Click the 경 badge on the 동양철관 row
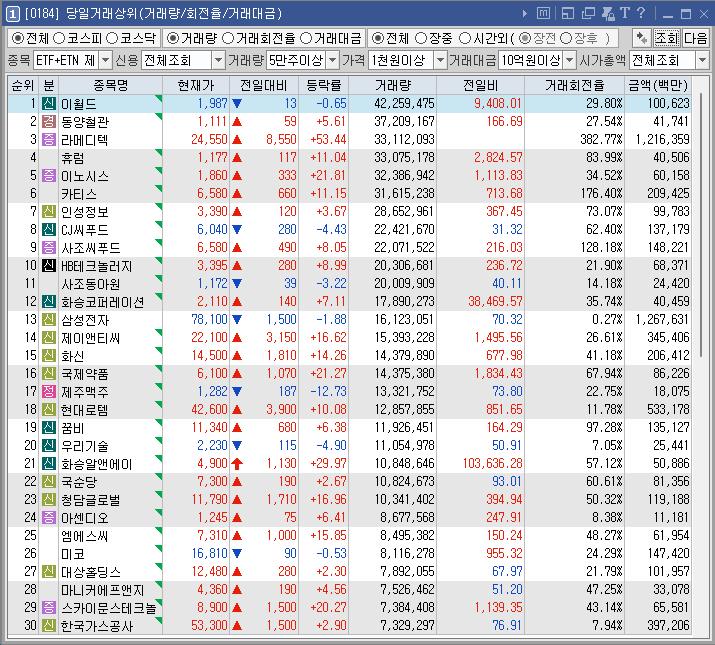 pos(49,121)
